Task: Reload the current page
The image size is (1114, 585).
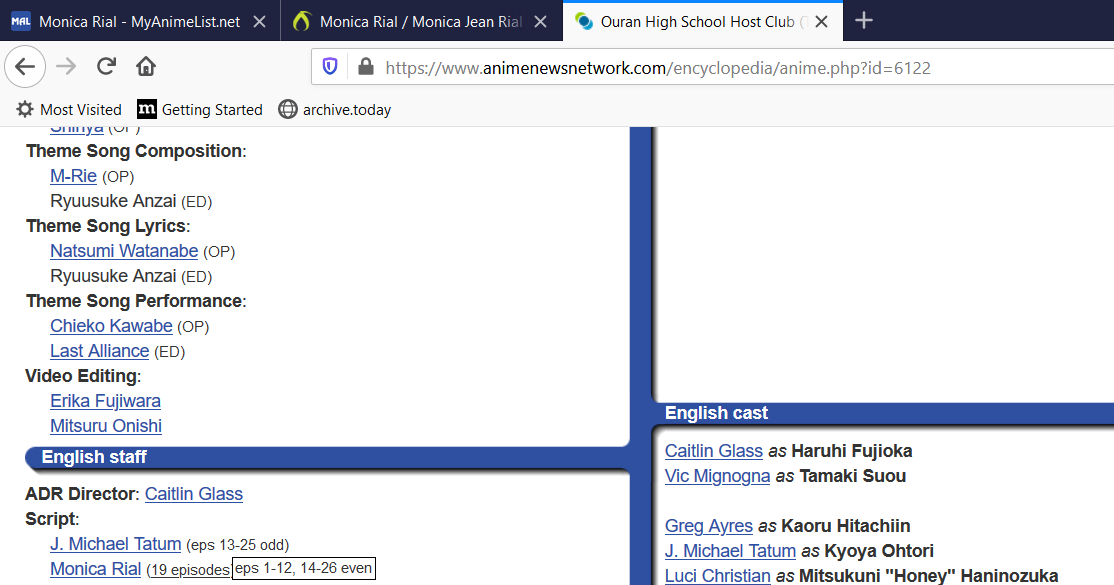Action: pos(107,67)
